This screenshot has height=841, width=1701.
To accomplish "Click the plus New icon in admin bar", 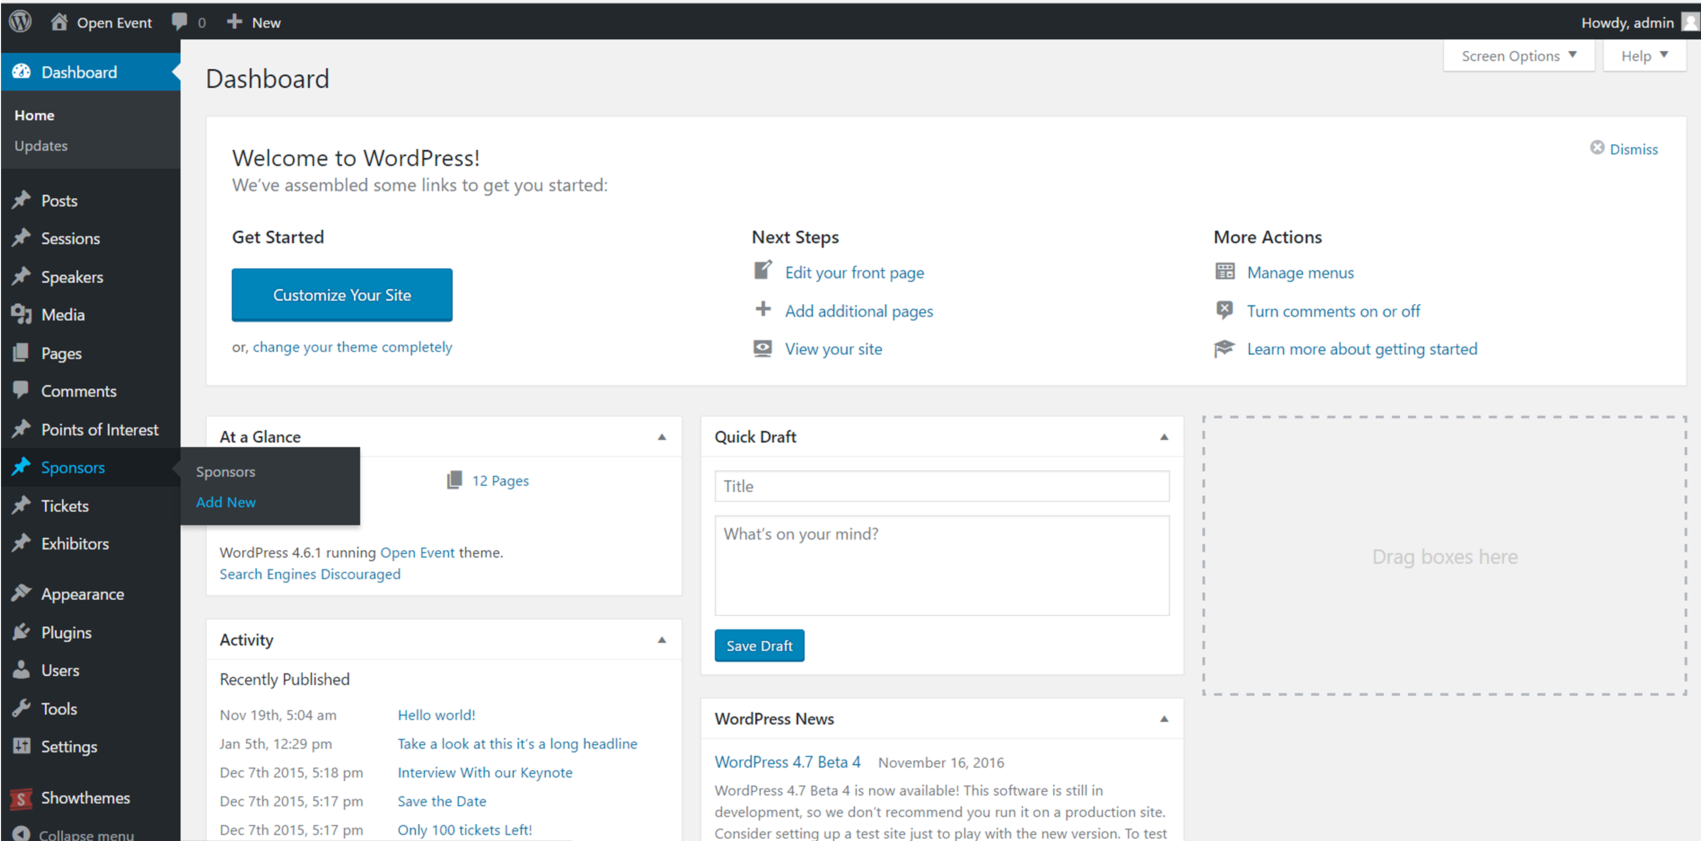I will pos(234,21).
